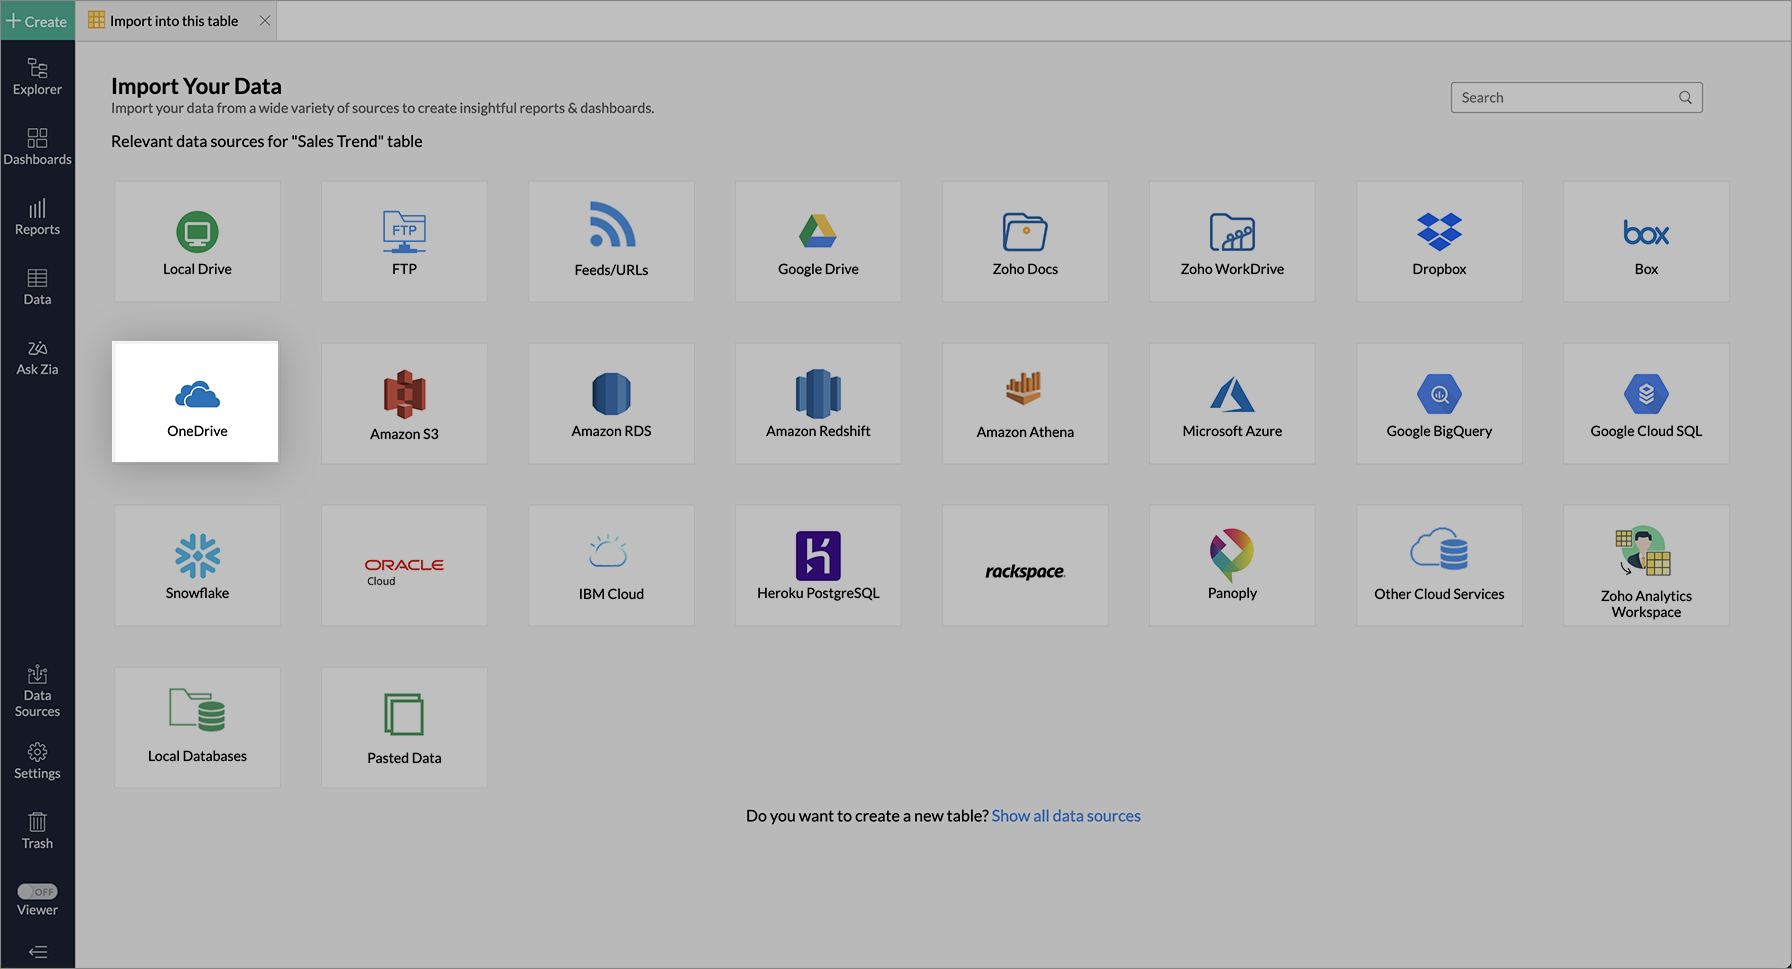Open Feeds/URLs import option
Screen dimensions: 1792x969
[x=611, y=242]
